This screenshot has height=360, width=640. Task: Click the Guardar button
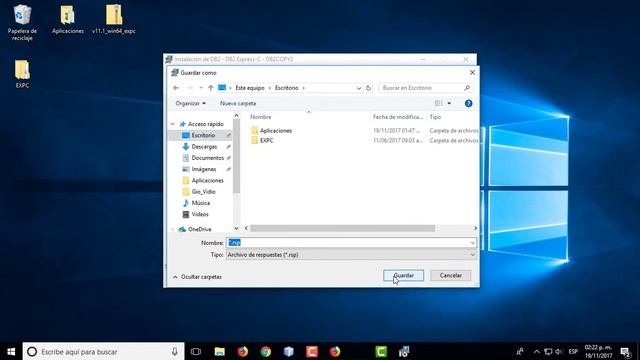click(x=403, y=276)
